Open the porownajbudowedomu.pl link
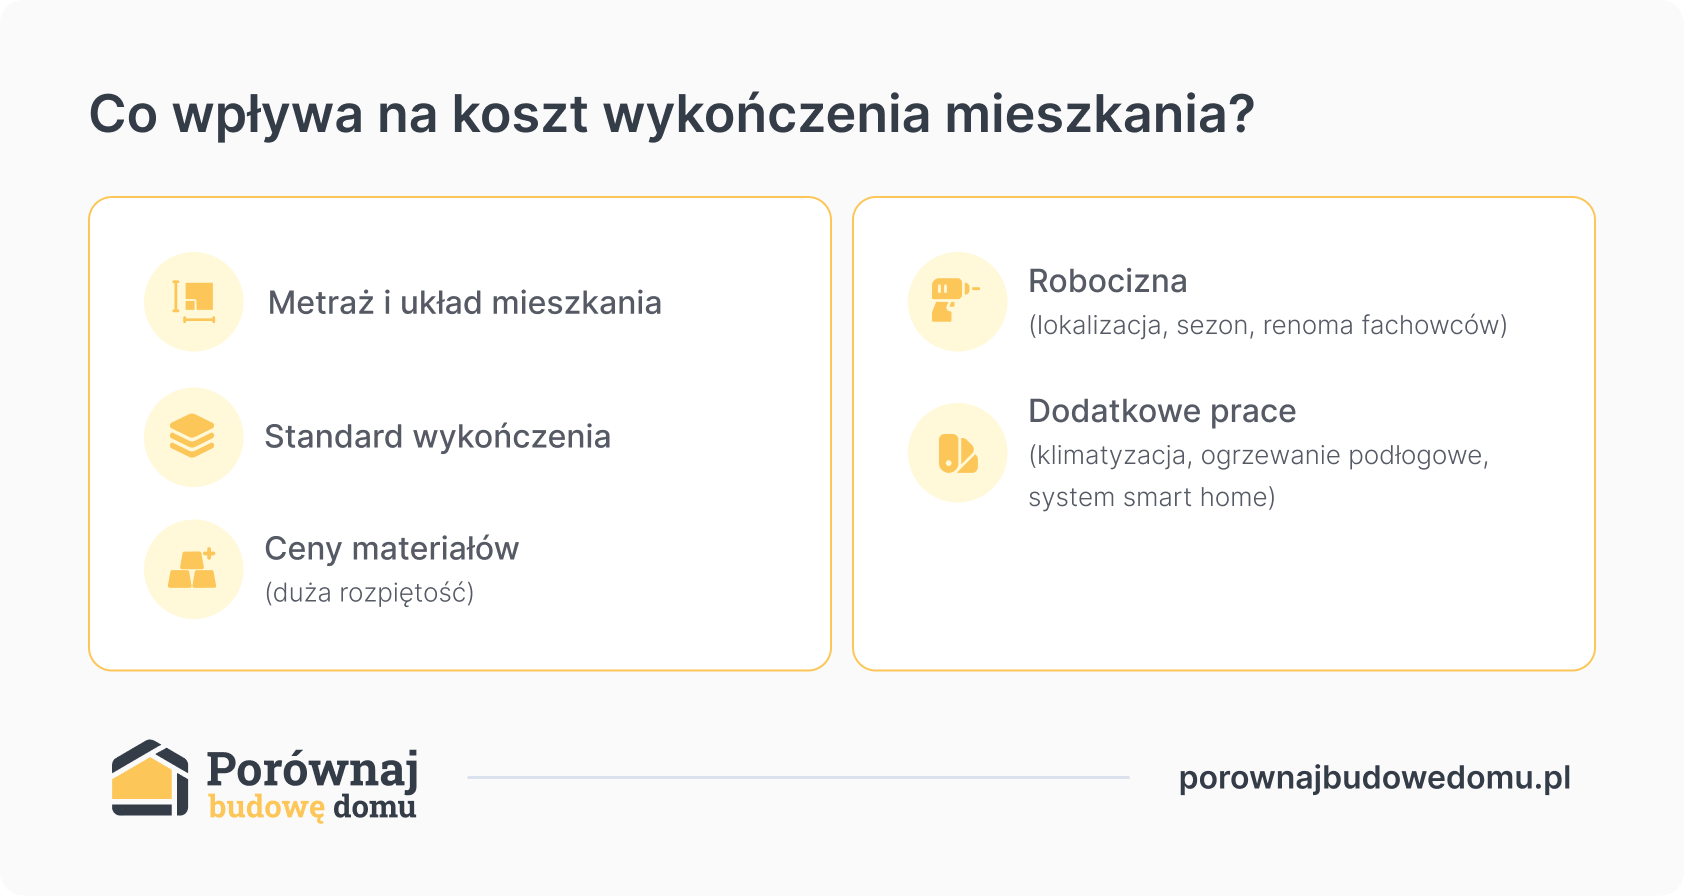Screen dimensions: 1684x896 coord(1374,778)
